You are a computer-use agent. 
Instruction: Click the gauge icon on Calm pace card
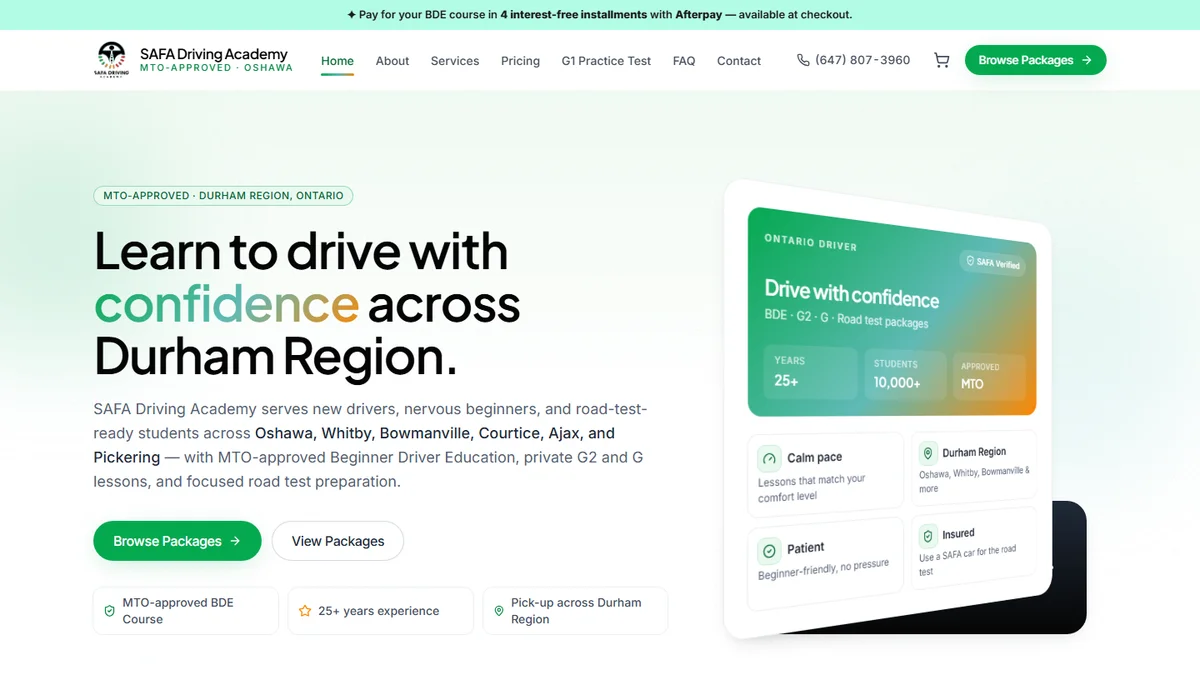pos(769,458)
